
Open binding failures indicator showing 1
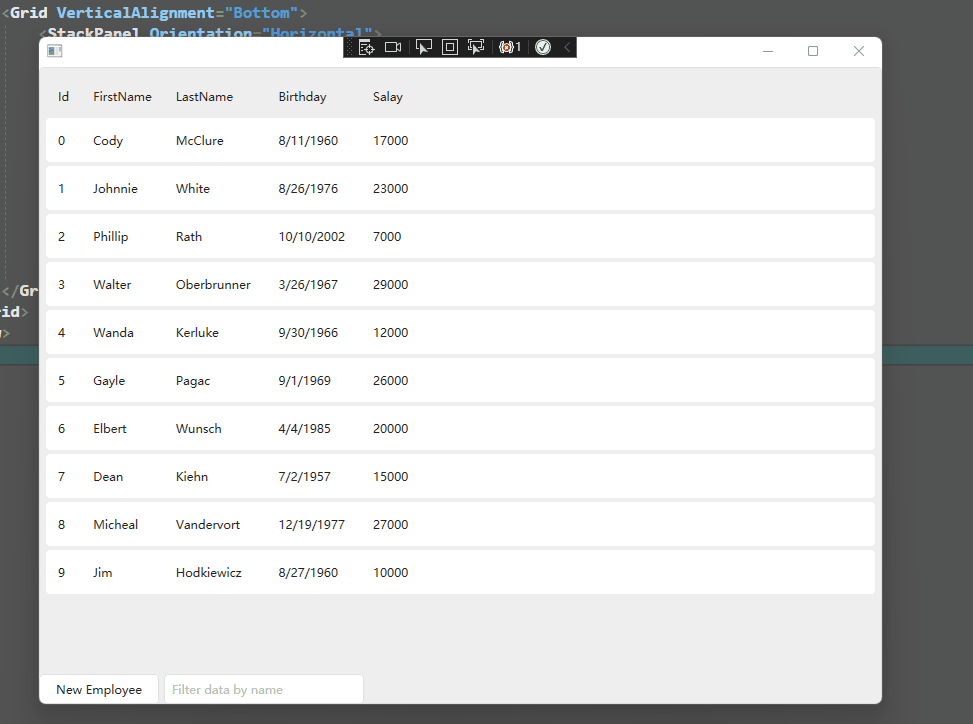coord(509,47)
